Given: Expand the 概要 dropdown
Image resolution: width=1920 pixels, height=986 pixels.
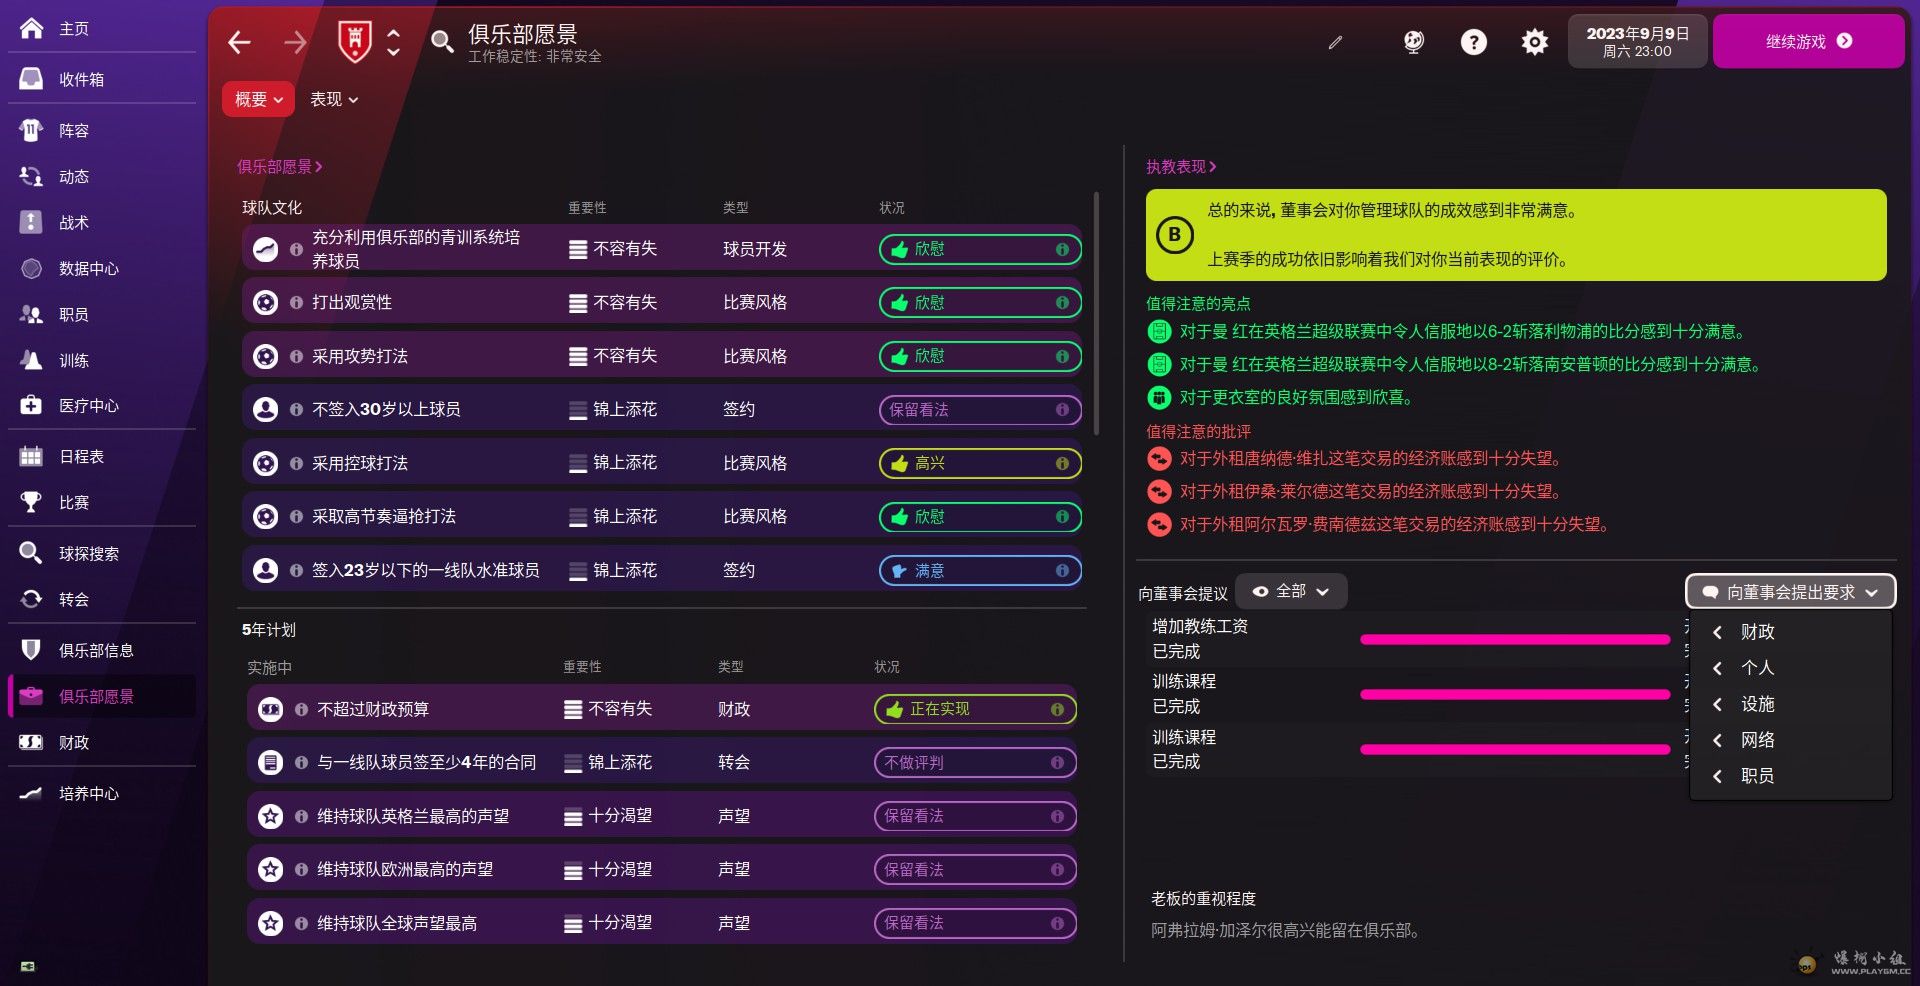Looking at the screenshot, I should click(258, 99).
